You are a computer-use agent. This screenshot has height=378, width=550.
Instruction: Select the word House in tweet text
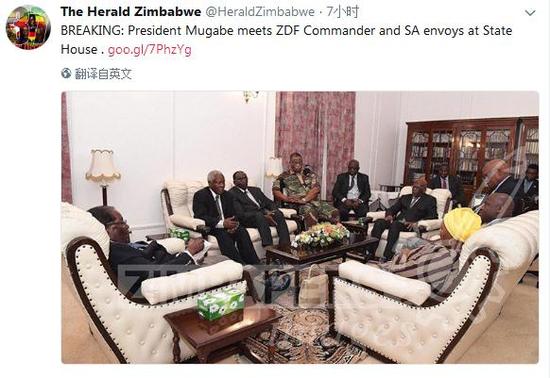79,49
